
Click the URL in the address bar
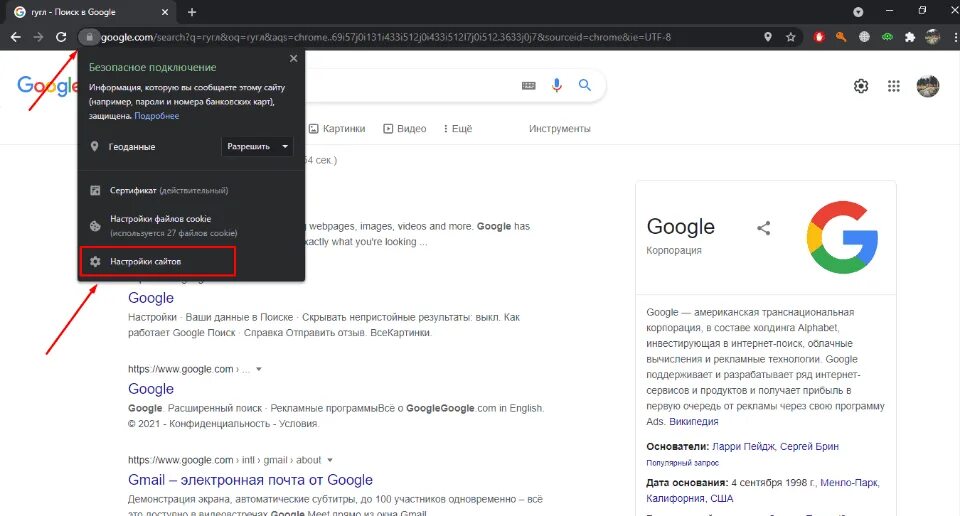point(386,37)
